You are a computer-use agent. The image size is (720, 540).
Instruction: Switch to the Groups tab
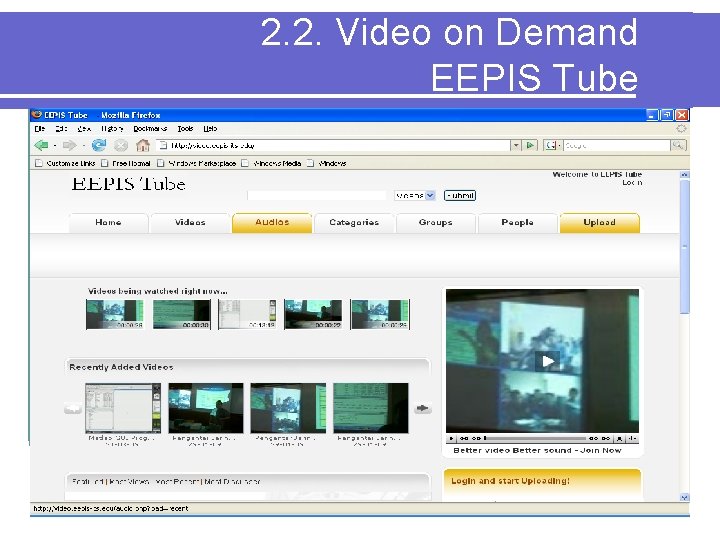(x=436, y=223)
